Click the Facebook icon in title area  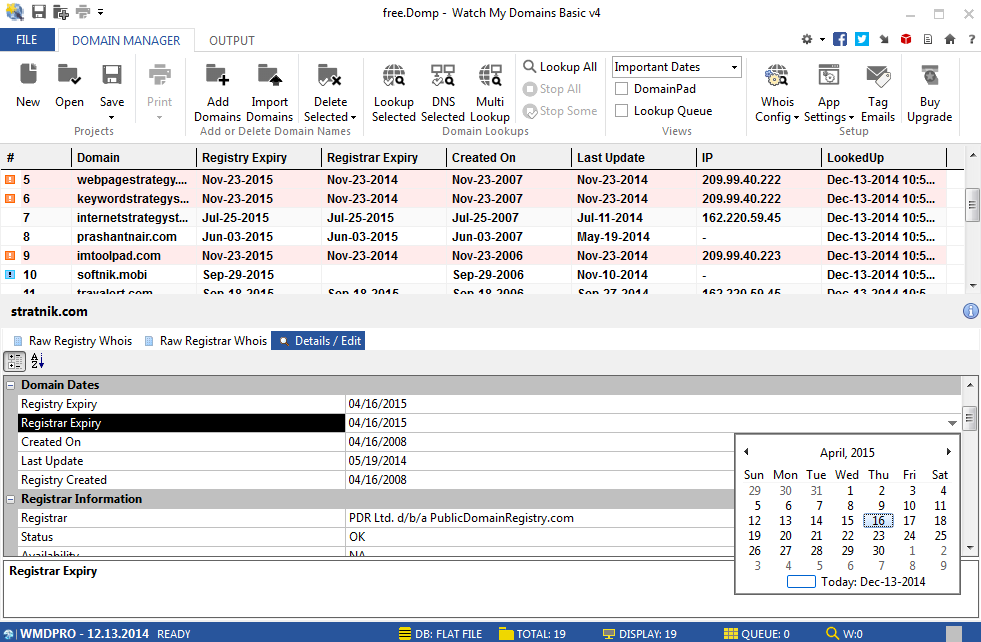click(x=840, y=39)
